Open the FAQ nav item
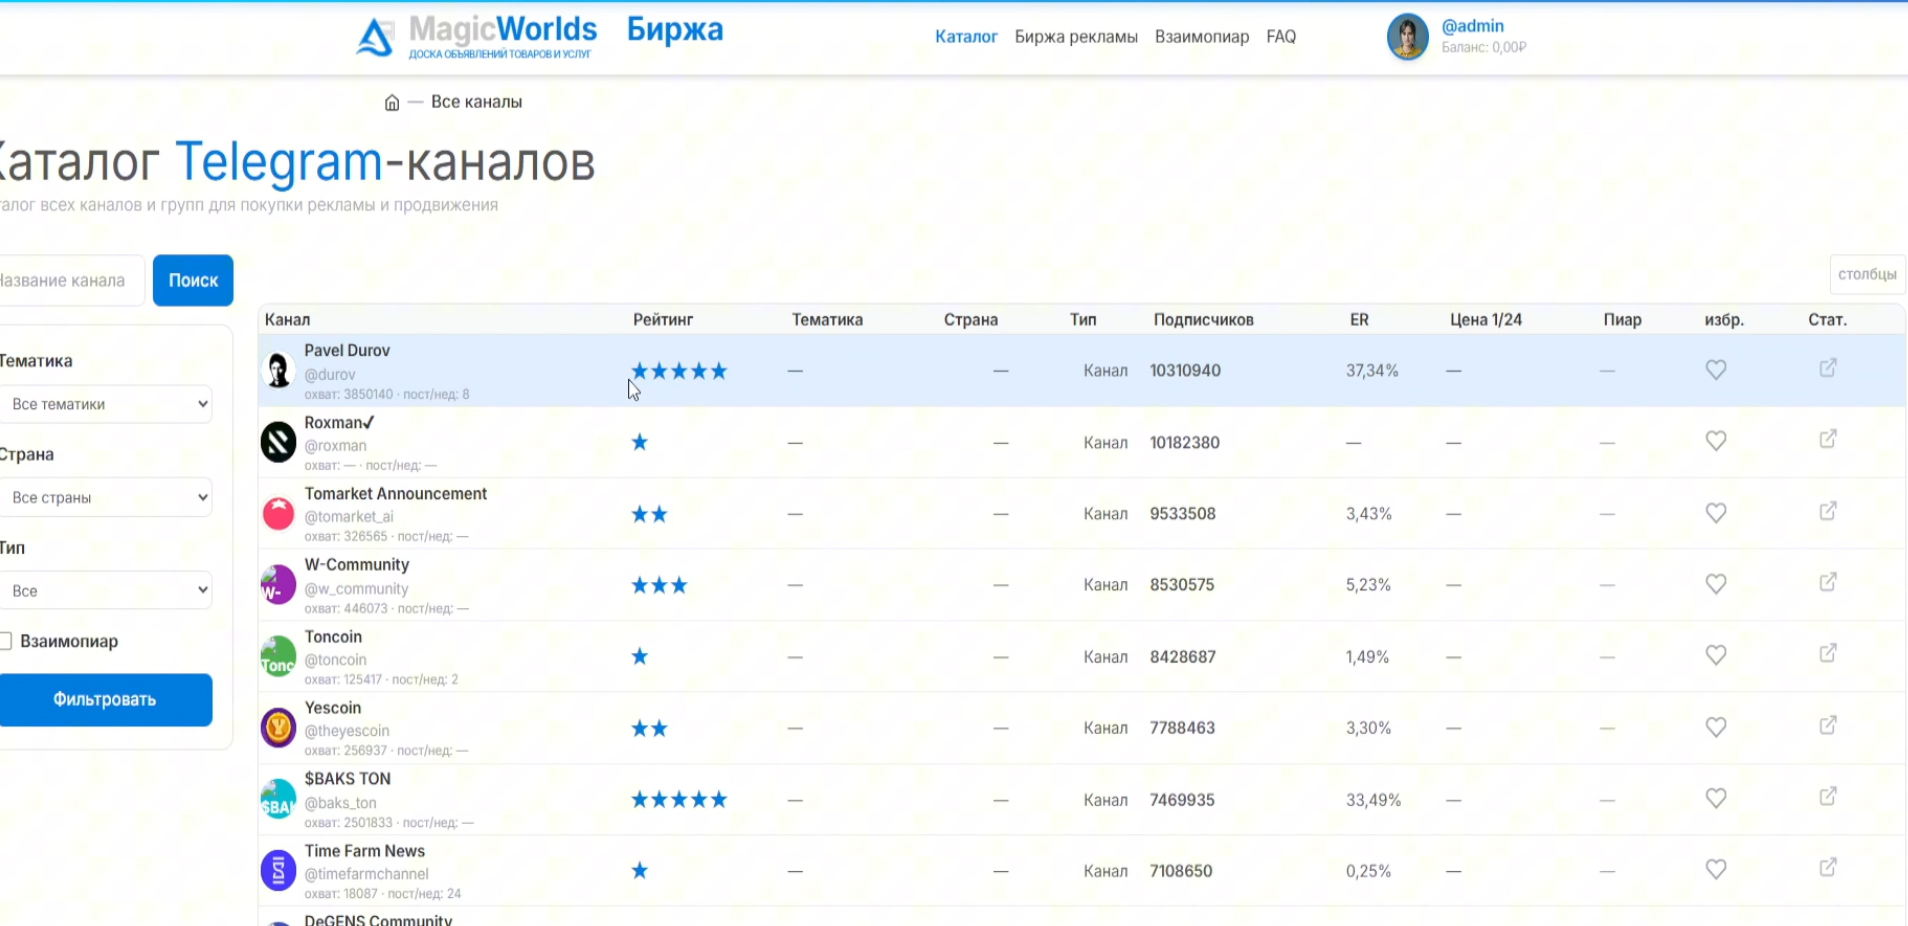This screenshot has height=926, width=1908. (x=1281, y=37)
